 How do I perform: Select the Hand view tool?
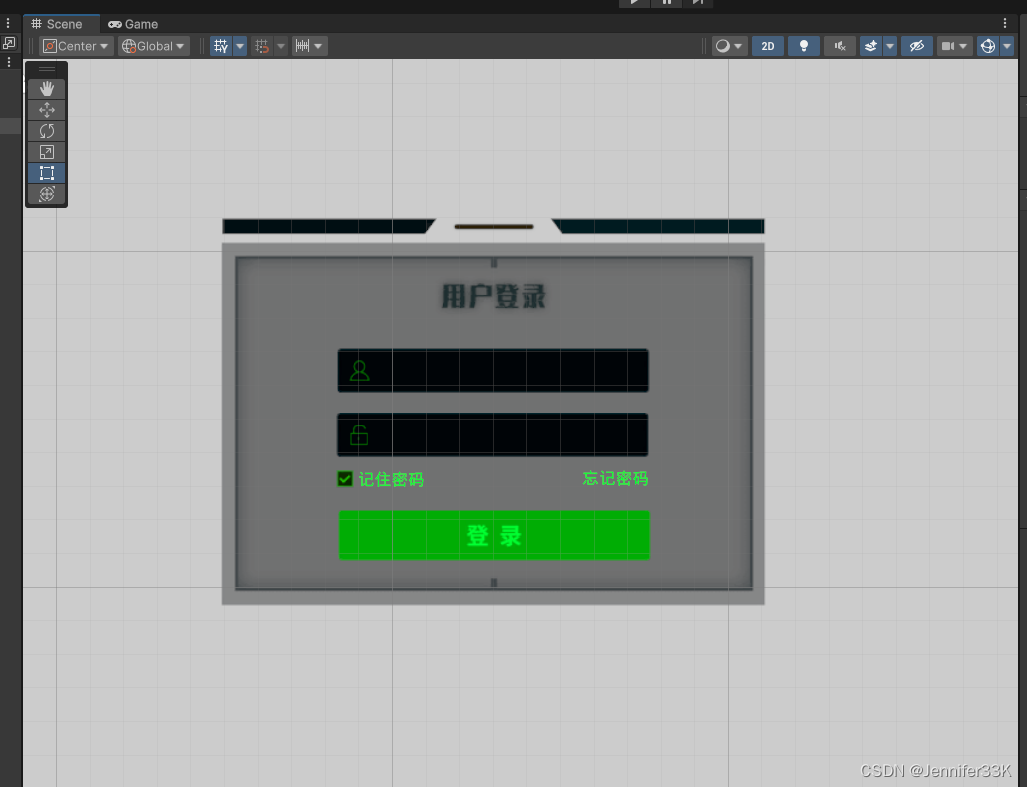(x=46, y=89)
